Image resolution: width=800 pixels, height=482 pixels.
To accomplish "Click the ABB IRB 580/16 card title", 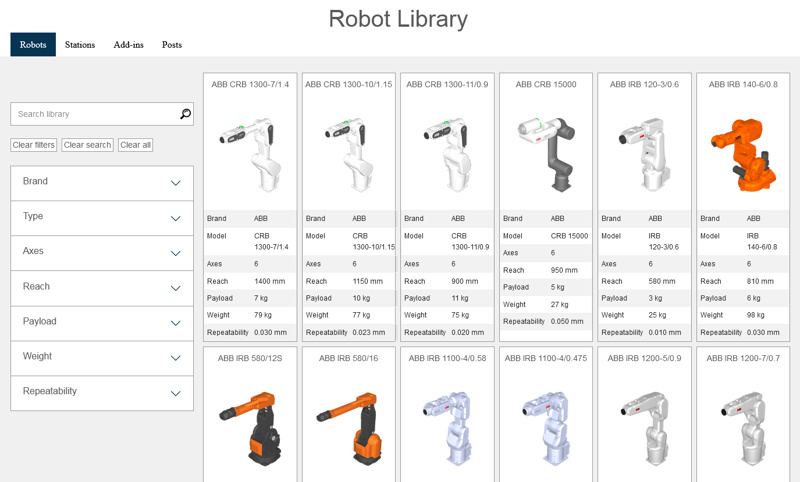I will pos(349,358).
